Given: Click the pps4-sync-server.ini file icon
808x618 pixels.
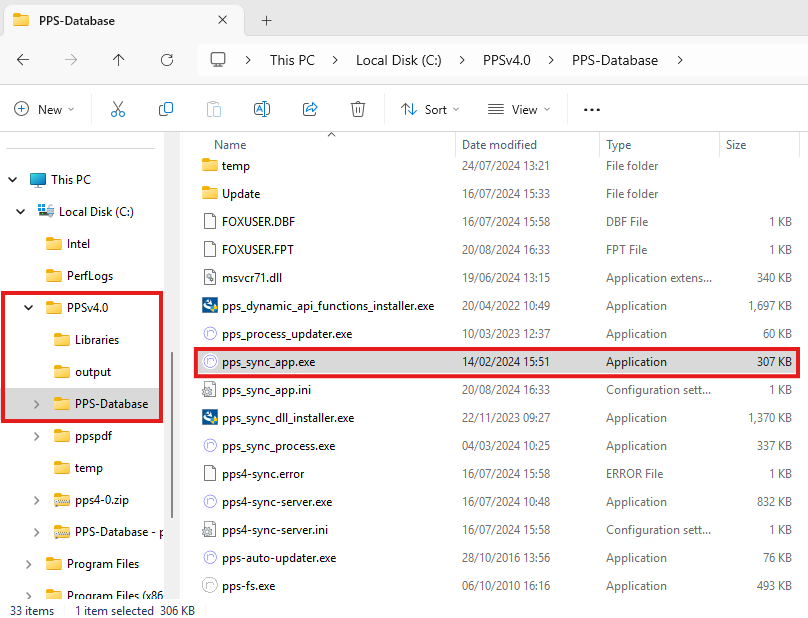Looking at the screenshot, I should pos(209,530).
